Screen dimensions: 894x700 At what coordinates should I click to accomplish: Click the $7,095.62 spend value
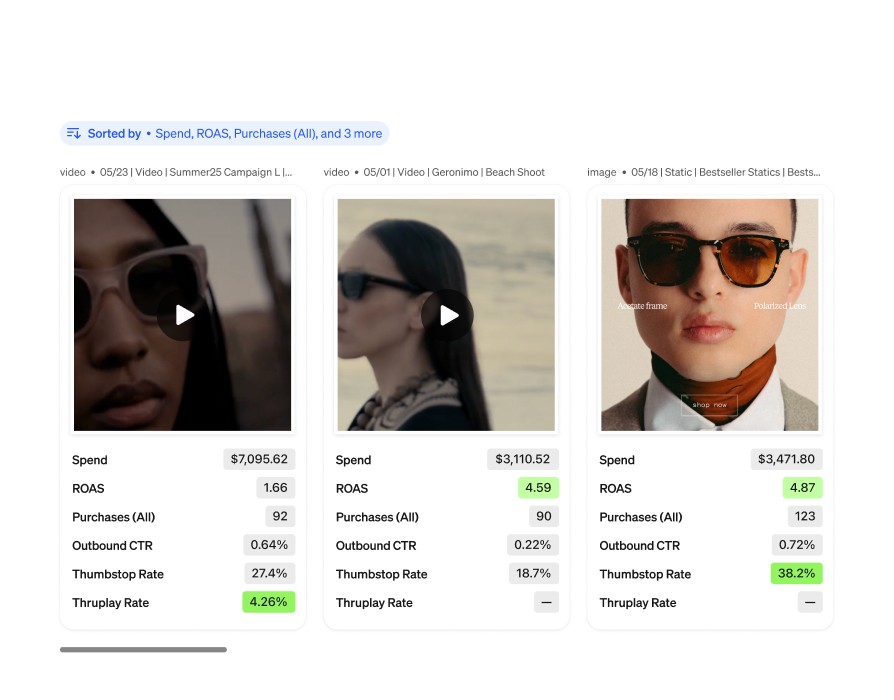[x=259, y=459]
